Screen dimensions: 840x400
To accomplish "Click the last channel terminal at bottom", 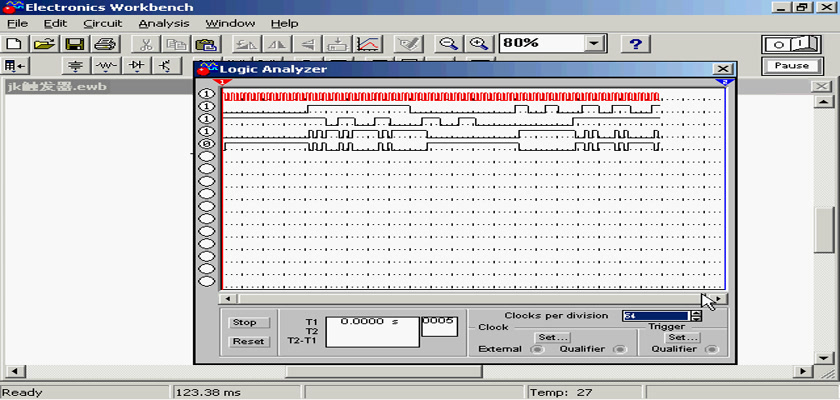I will pyautogui.click(x=207, y=281).
